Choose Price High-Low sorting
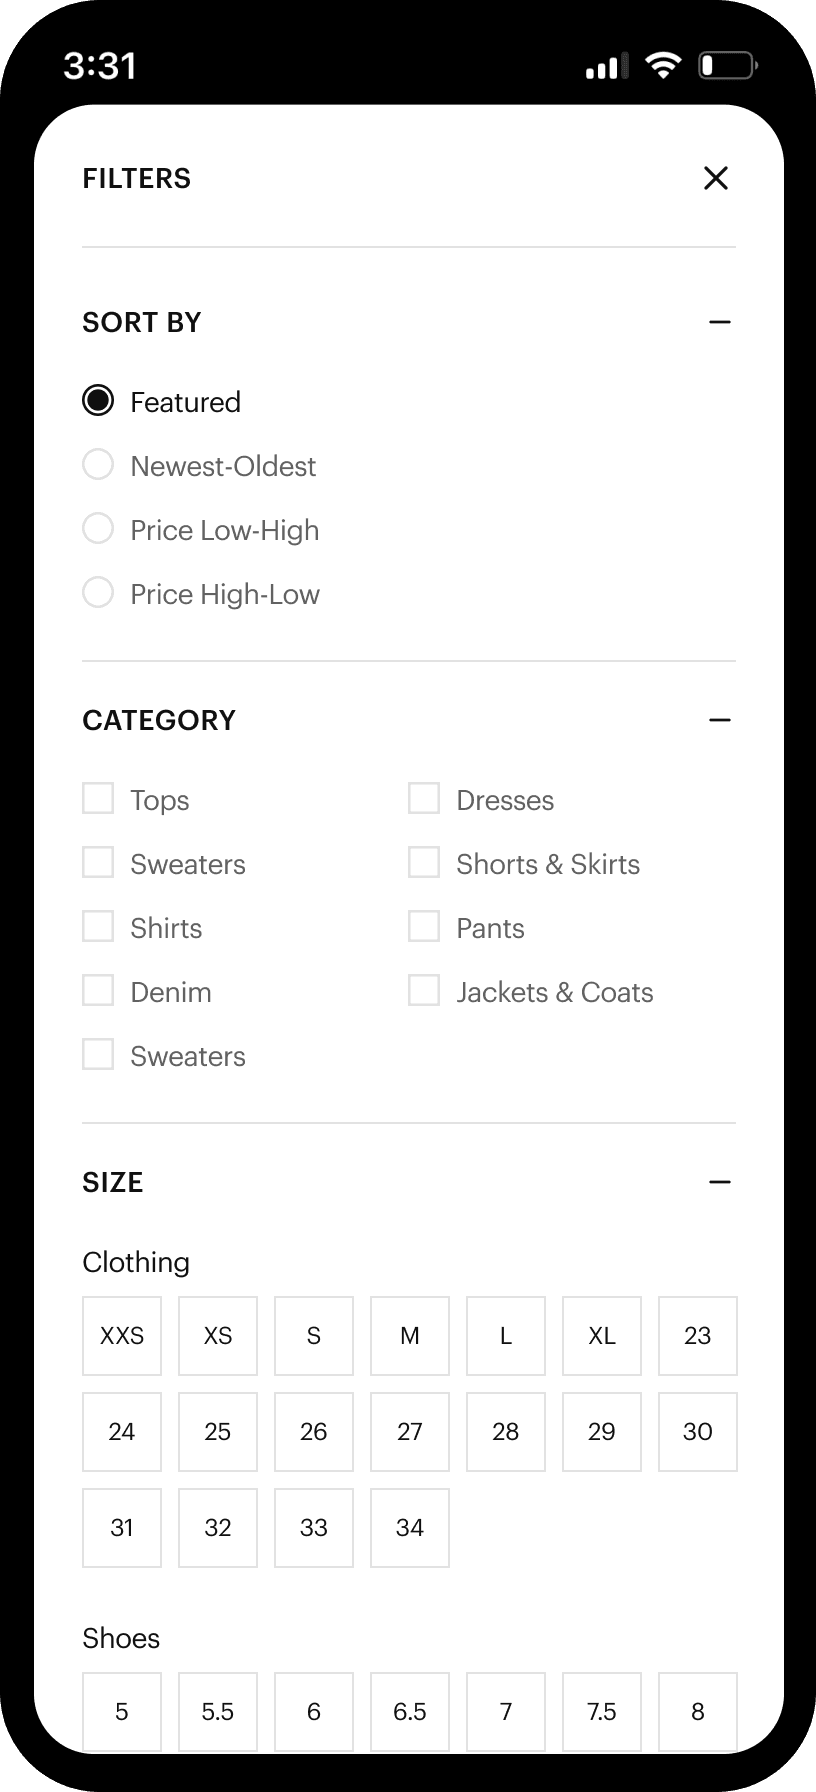The width and height of the screenshot is (816, 1792). click(98, 593)
